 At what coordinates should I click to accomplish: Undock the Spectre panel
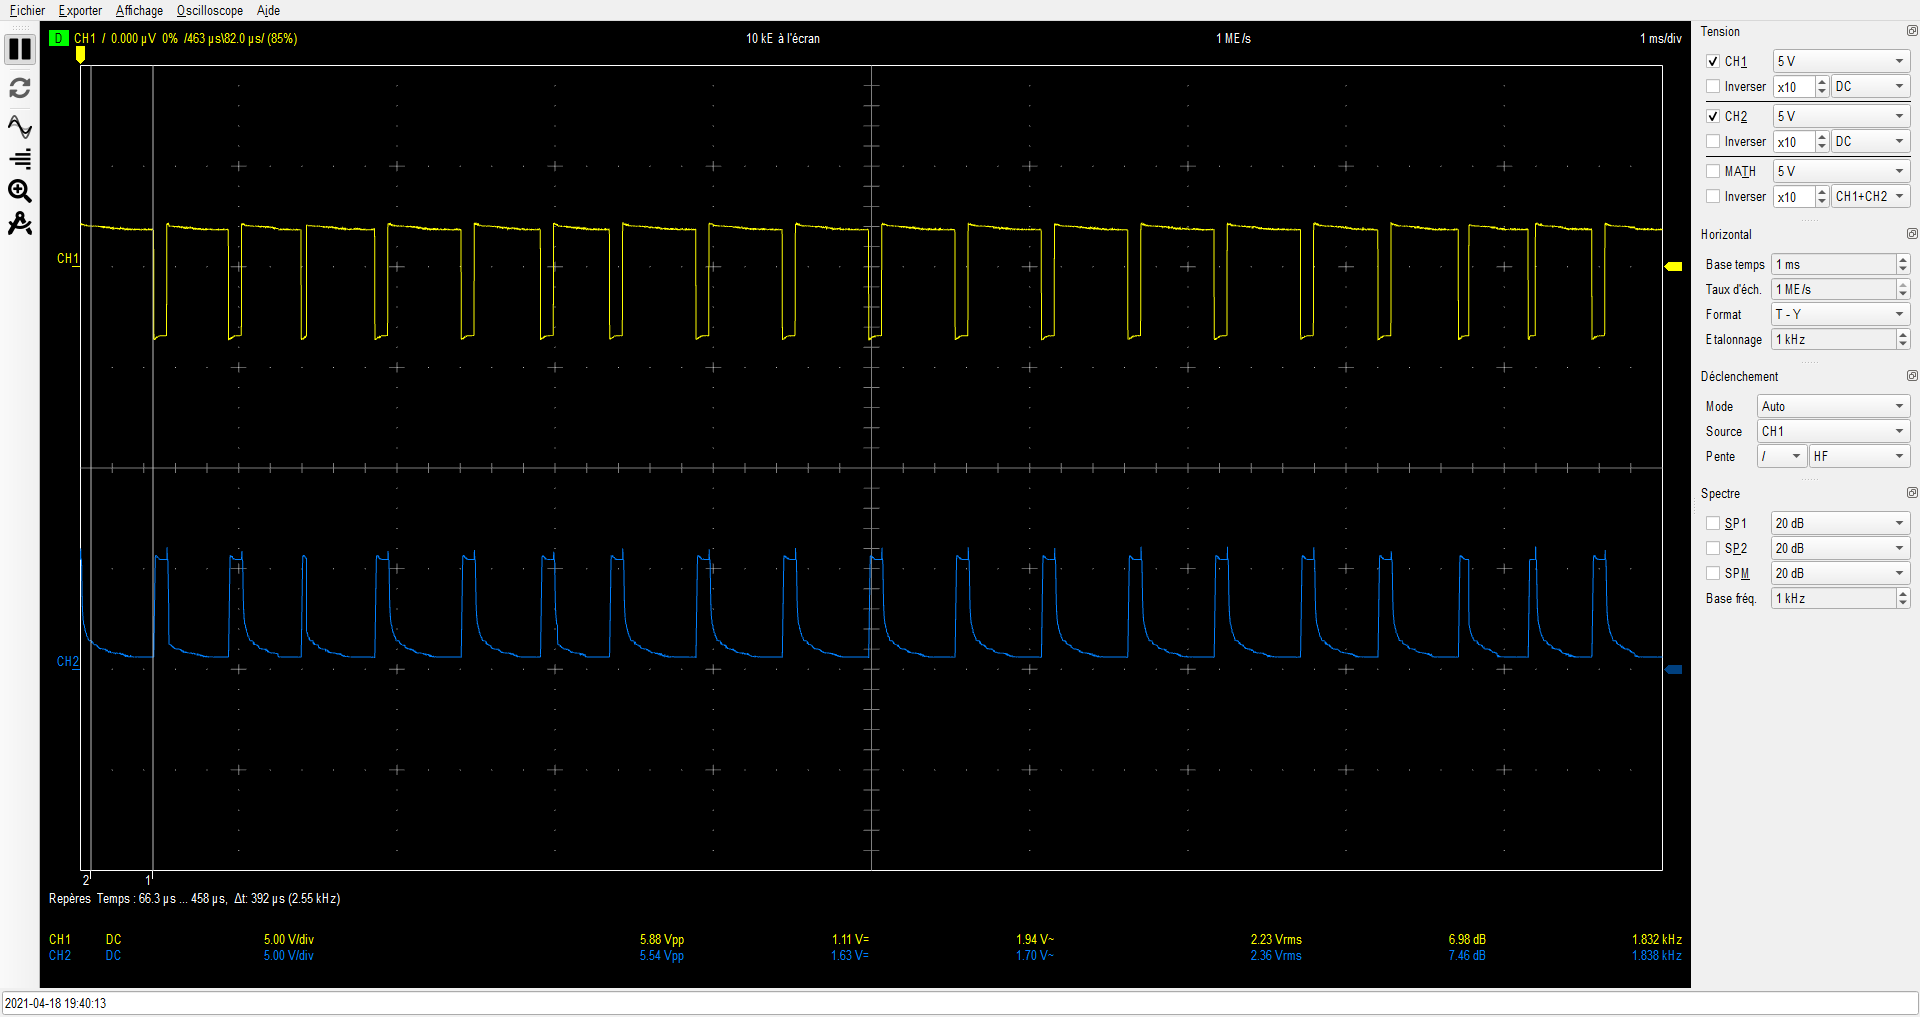[1911, 493]
